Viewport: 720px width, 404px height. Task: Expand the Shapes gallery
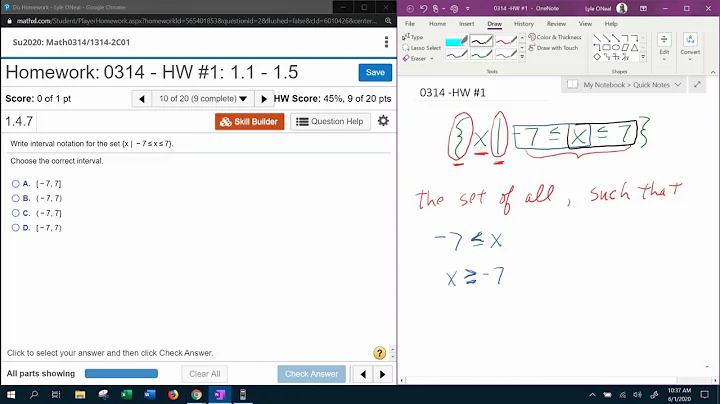(643, 57)
